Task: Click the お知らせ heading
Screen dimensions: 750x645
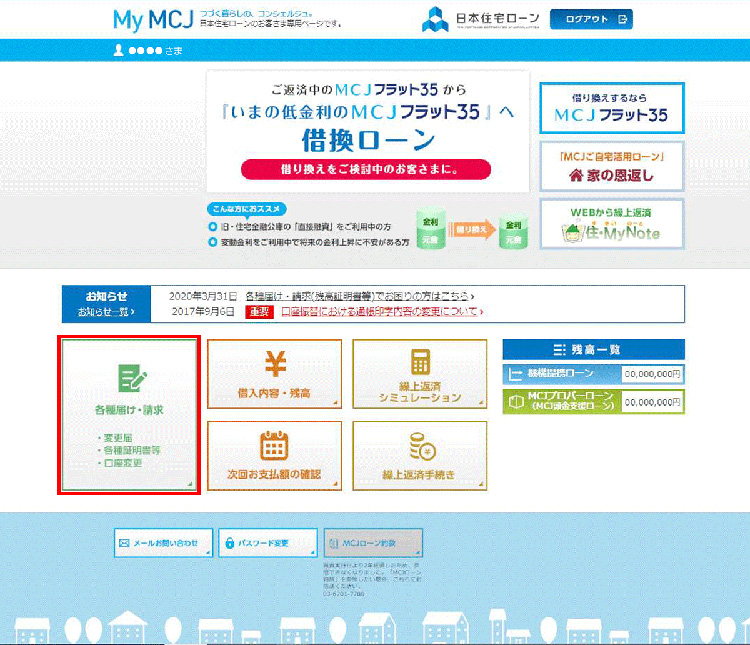Action: click(106, 296)
